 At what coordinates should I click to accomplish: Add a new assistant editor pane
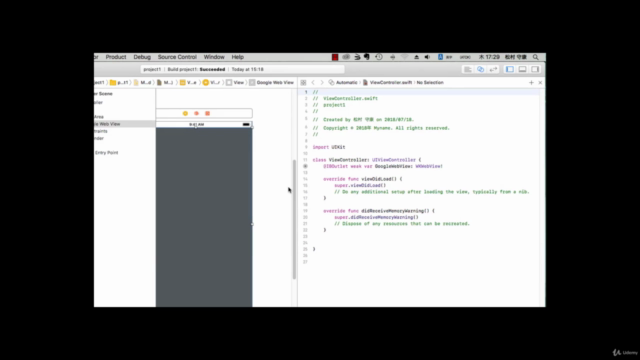pos(531,82)
